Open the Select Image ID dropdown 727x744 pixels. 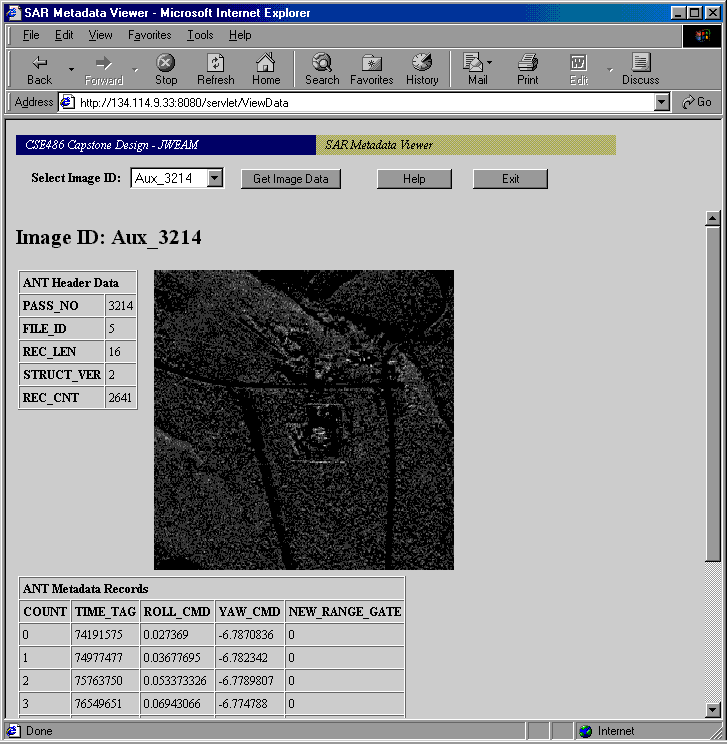215,178
